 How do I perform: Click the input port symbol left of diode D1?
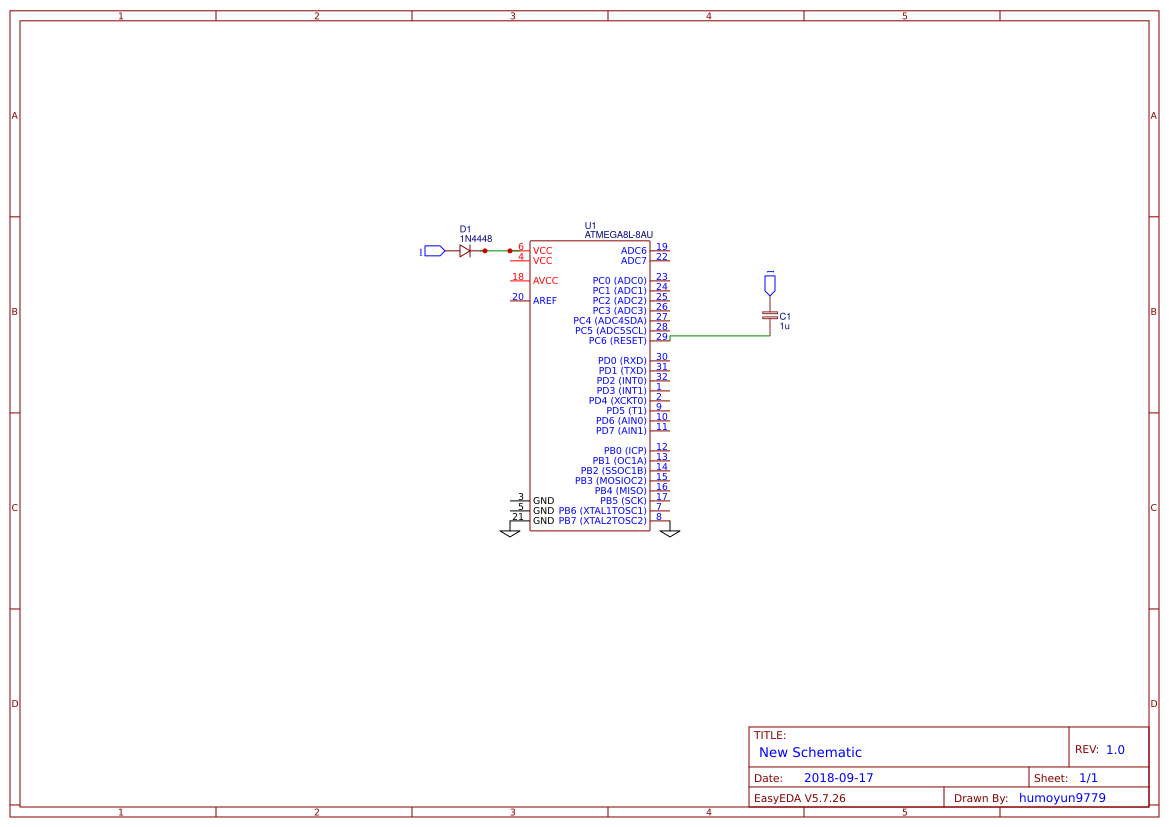433,251
